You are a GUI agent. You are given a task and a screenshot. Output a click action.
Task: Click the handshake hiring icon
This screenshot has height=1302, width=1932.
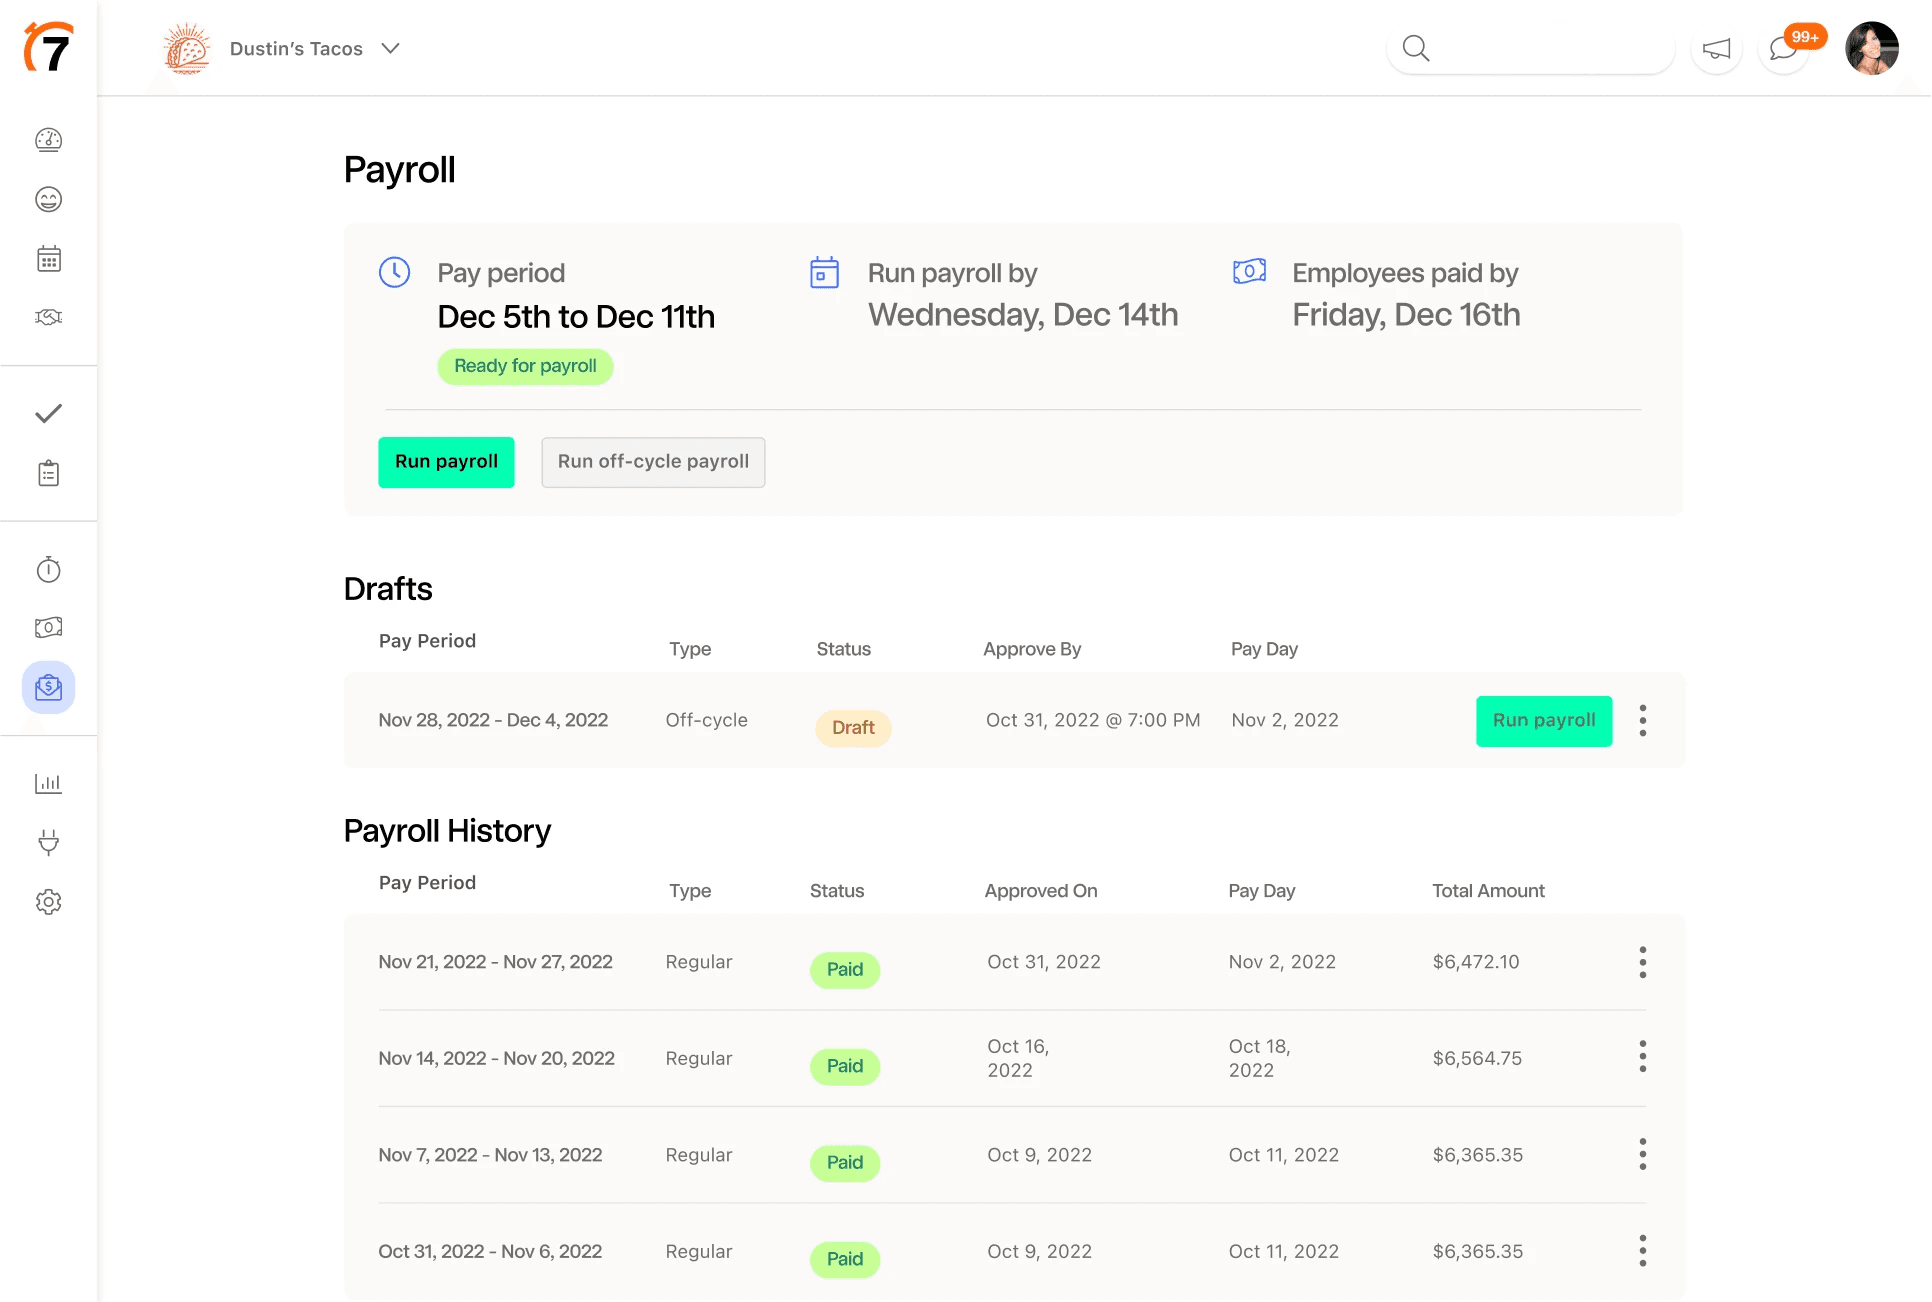point(48,316)
